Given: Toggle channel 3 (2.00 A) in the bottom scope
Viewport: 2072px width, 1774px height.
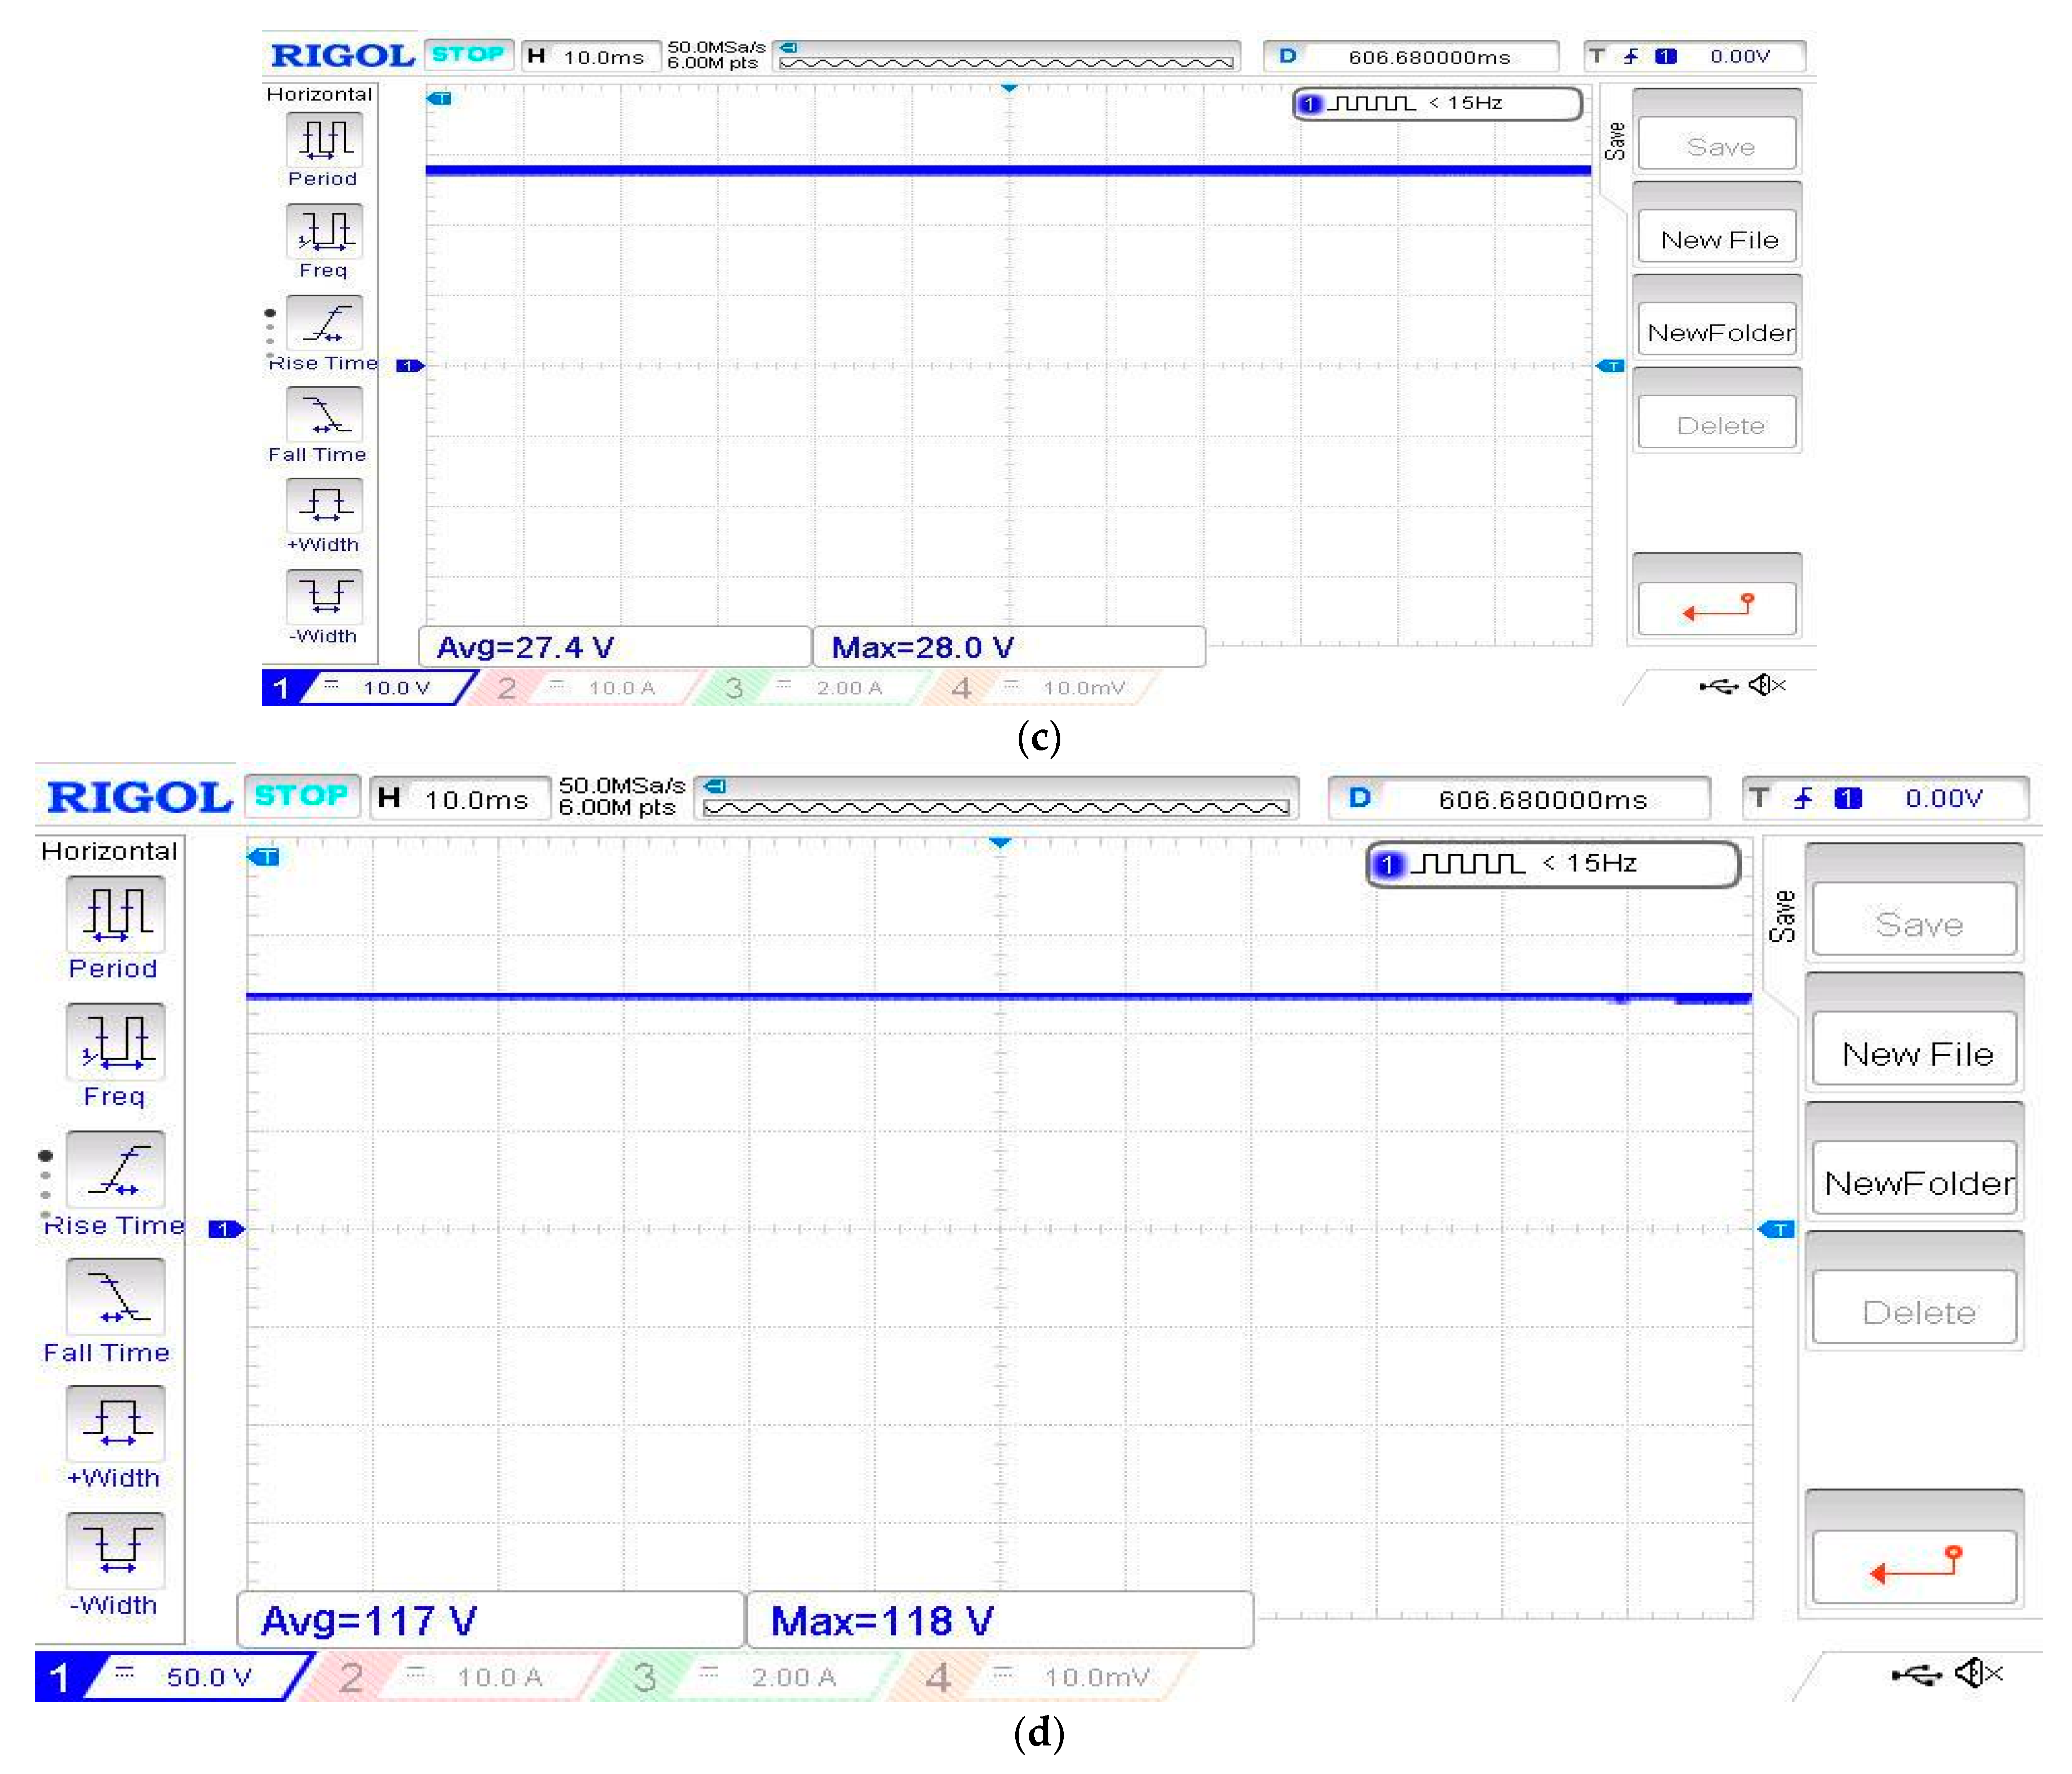Looking at the screenshot, I should point(745,1677).
